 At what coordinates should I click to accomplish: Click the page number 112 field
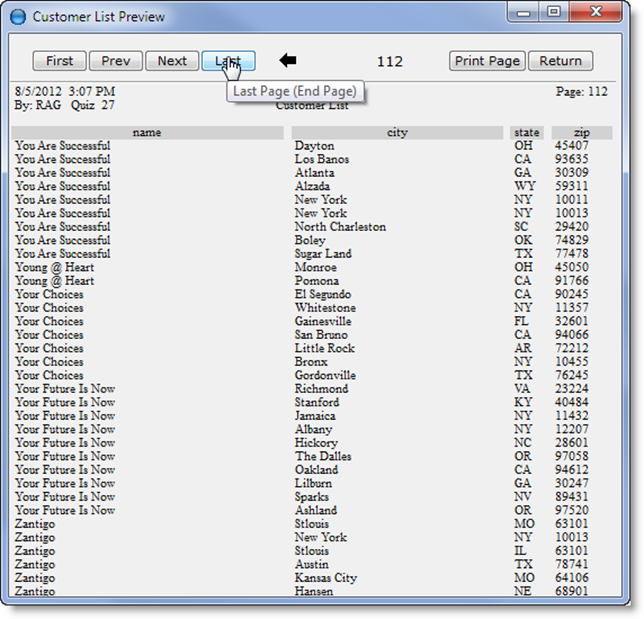pos(389,61)
